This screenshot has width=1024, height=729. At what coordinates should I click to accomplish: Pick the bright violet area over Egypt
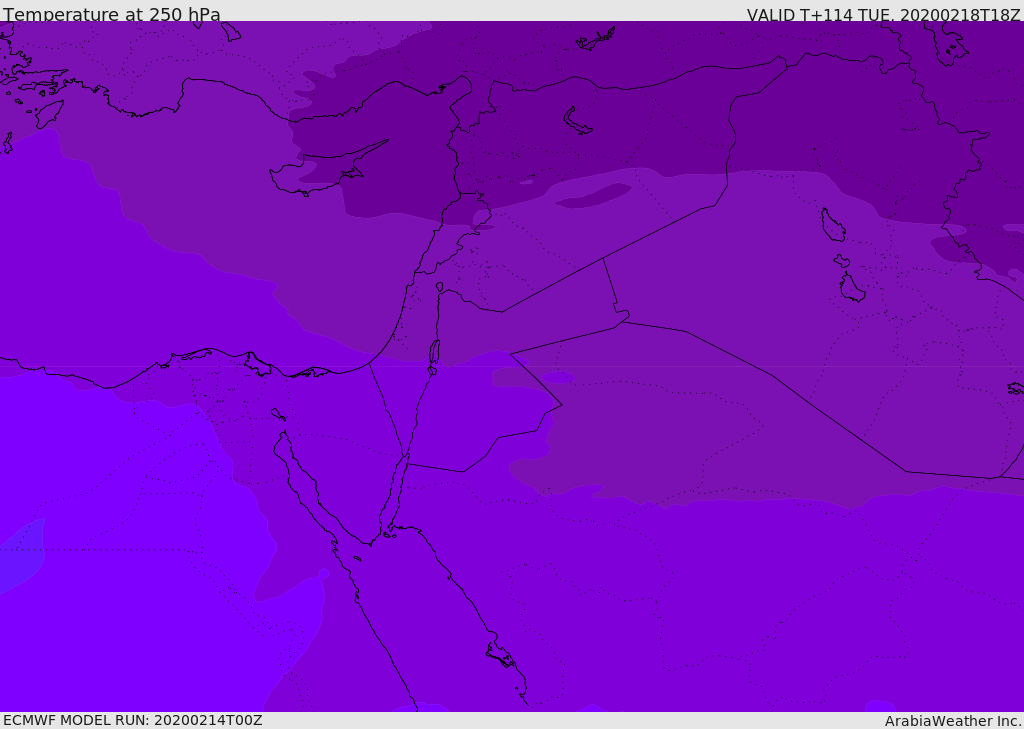130,600
